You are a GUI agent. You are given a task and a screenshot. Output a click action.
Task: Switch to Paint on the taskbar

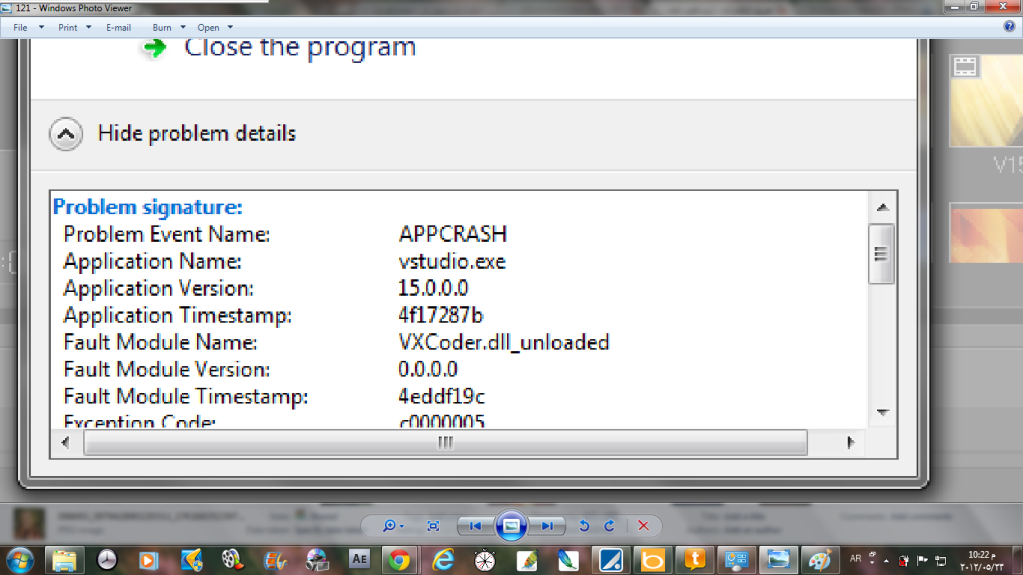[x=819, y=561]
